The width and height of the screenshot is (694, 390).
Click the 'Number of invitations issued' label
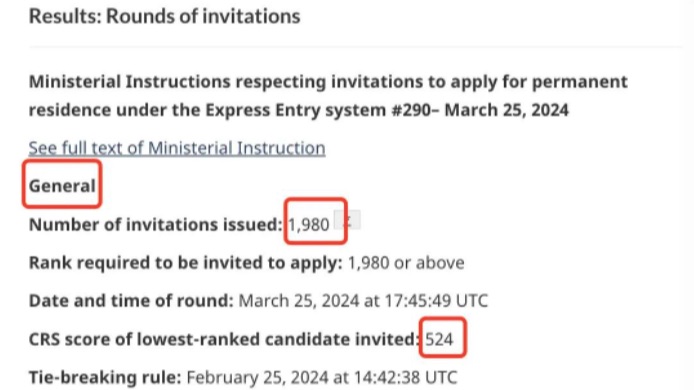coord(155,224)
